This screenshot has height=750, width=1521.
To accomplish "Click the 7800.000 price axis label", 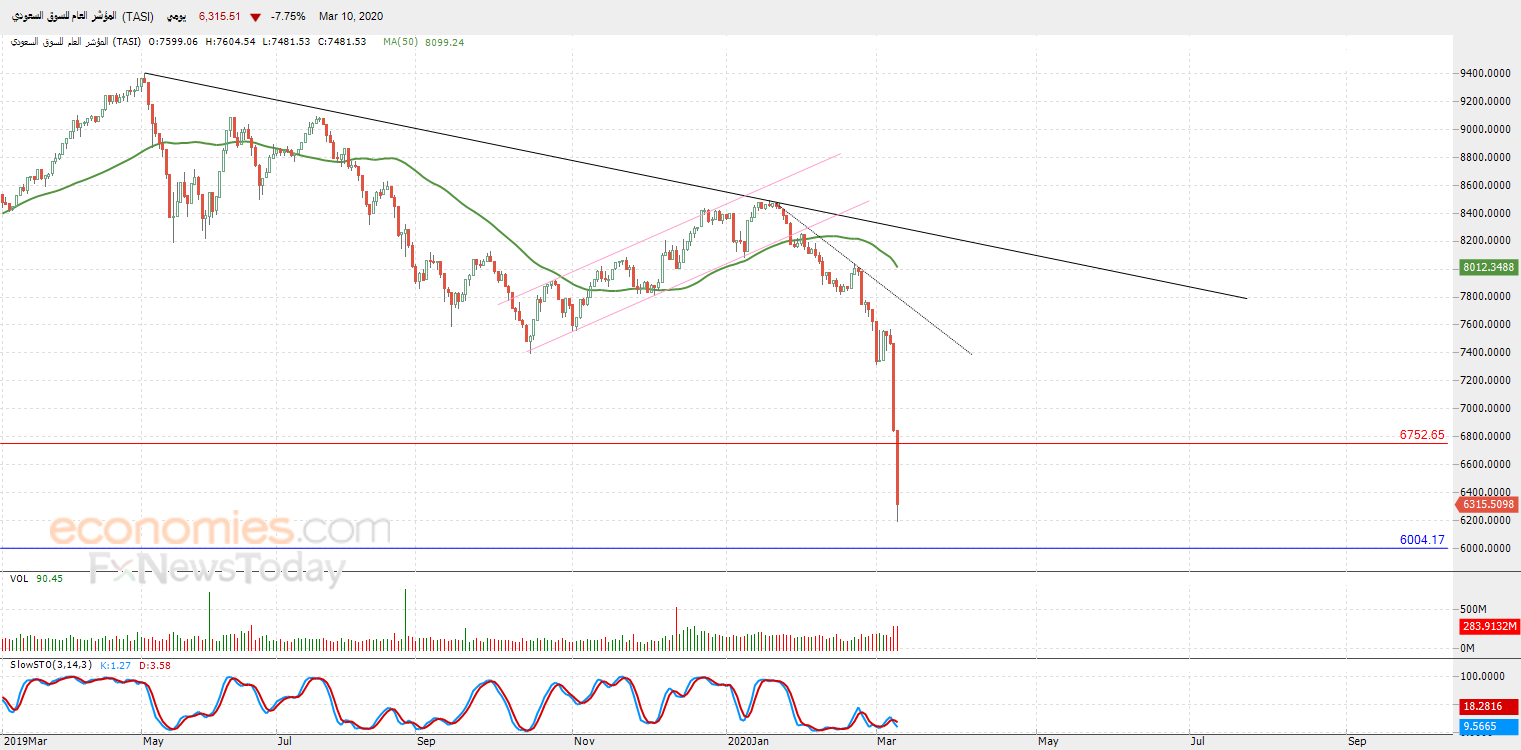I will [1485, 297].
